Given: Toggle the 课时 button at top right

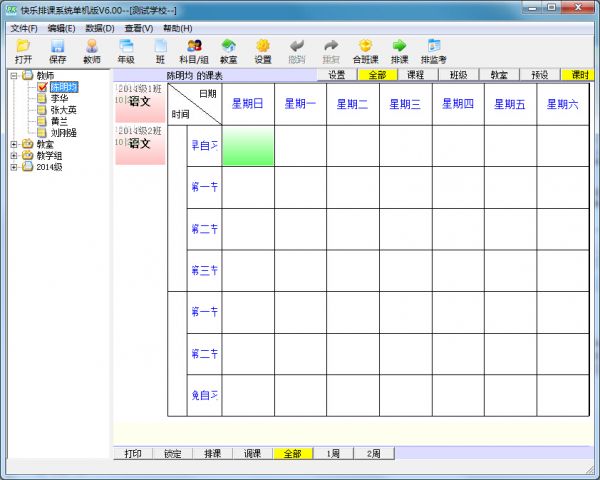Looking at the screenshot, I should pyautogui.click(x=577, y=75).
